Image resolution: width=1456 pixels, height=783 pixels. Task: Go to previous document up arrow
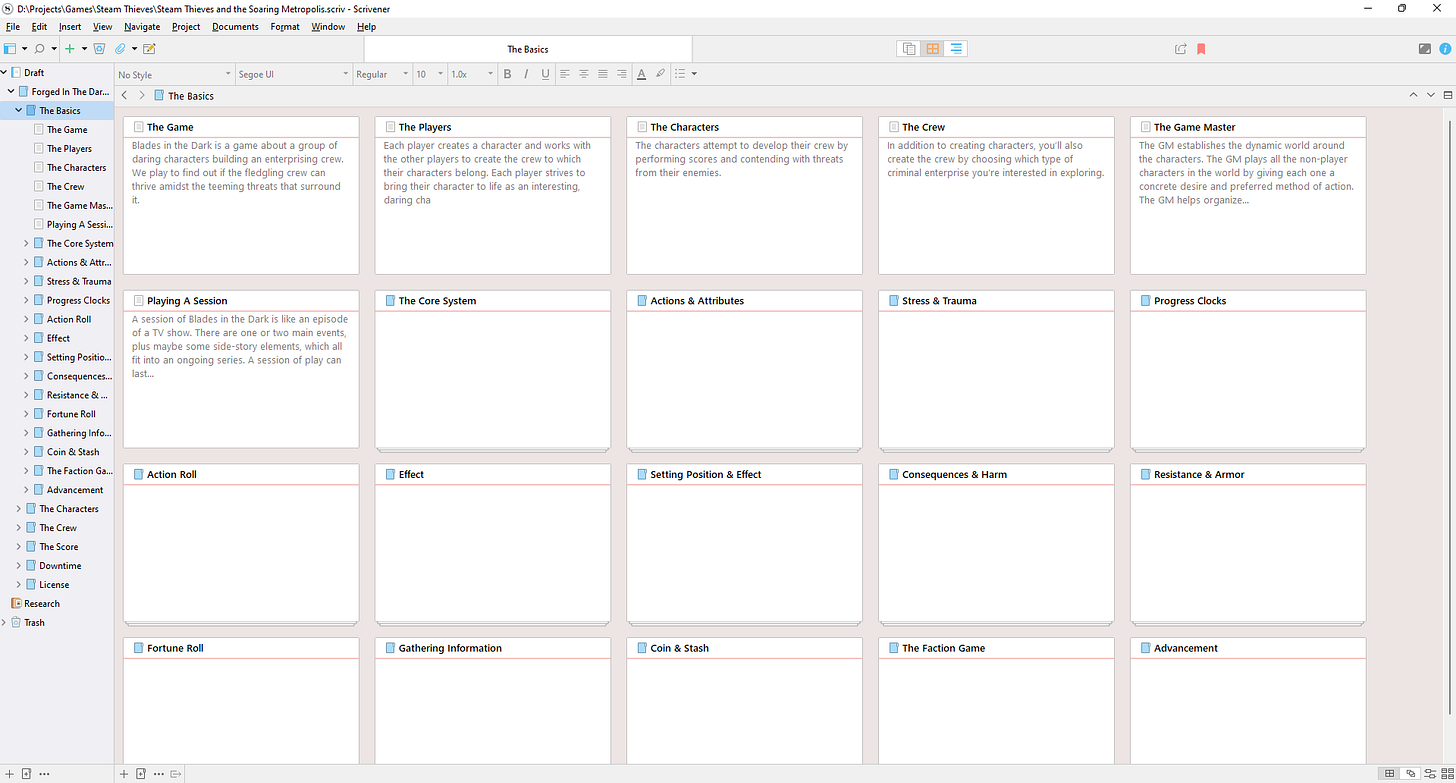tap(1413, 95)
